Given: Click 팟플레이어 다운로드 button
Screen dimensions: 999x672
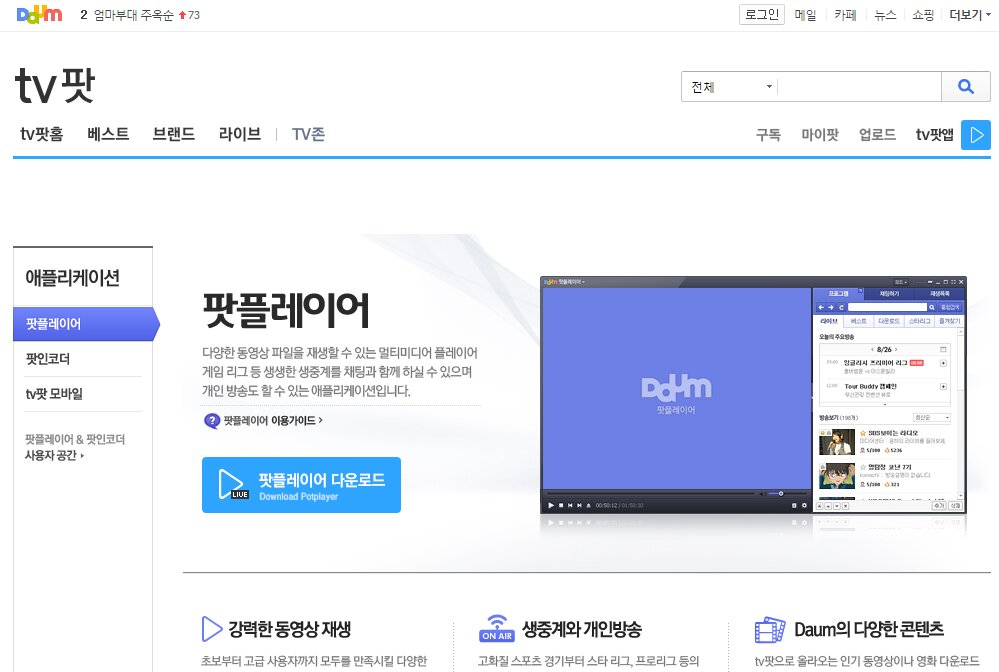Looking at the screenshot, I should (x=301, y=485).
